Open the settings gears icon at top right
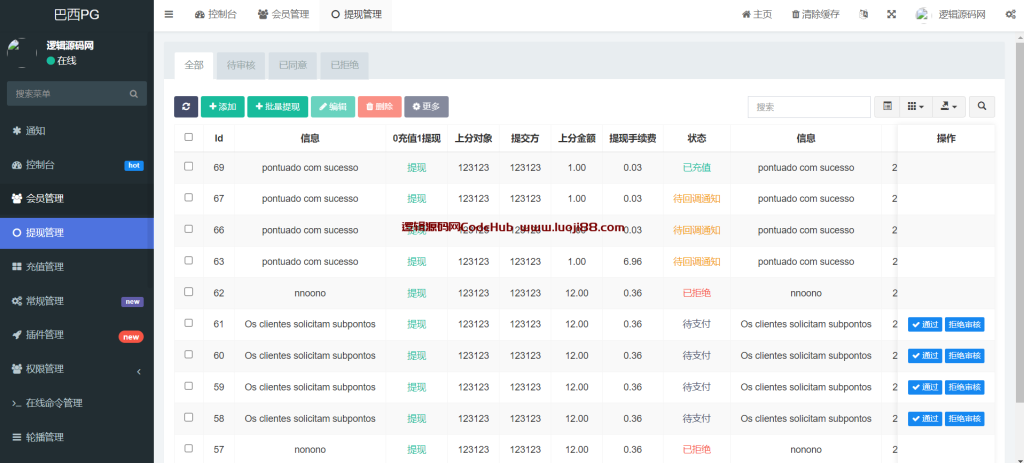 click(1010, 14)
